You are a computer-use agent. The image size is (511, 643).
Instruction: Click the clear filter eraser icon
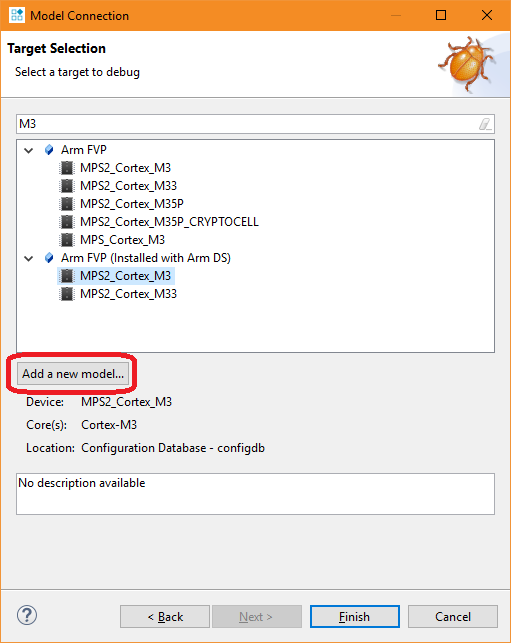click(x=485, y=124)
